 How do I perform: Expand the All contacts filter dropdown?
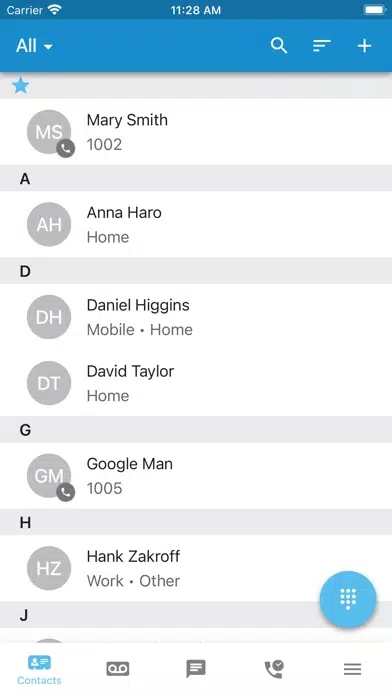[34, 46]
